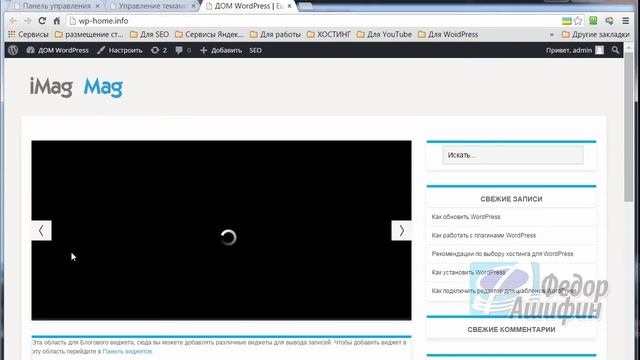Open the Сервисы apps shortcut
Screen dimensions: 640x360
click(28, 34)
